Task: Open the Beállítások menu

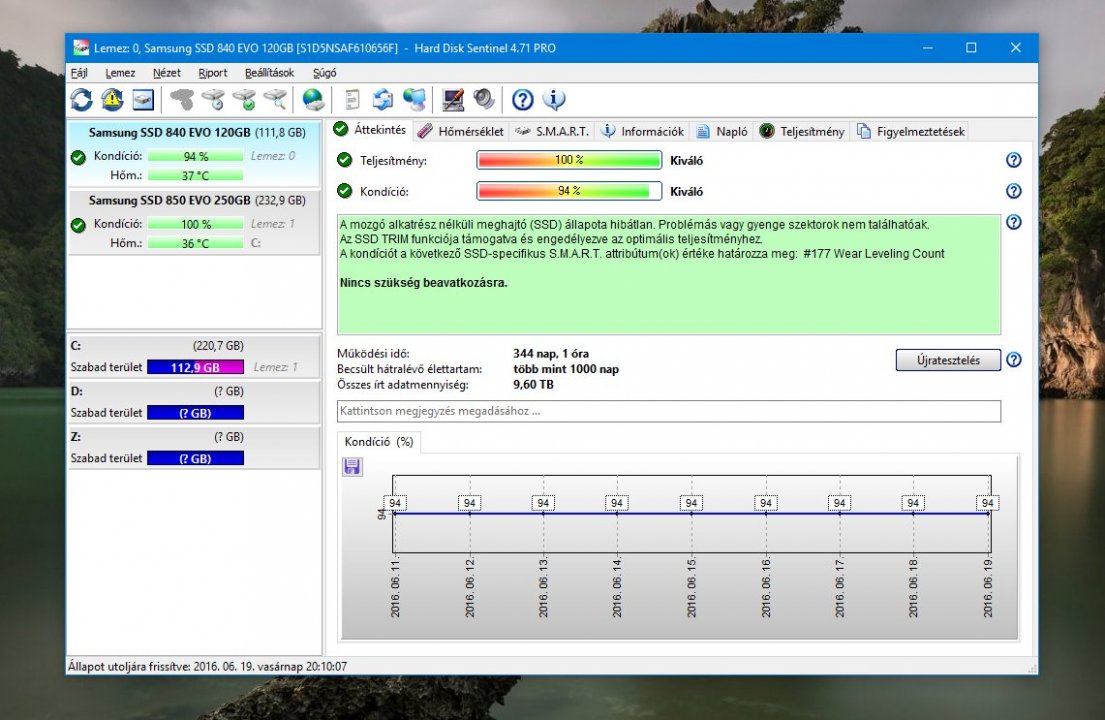Action: [x=269, y=73]
